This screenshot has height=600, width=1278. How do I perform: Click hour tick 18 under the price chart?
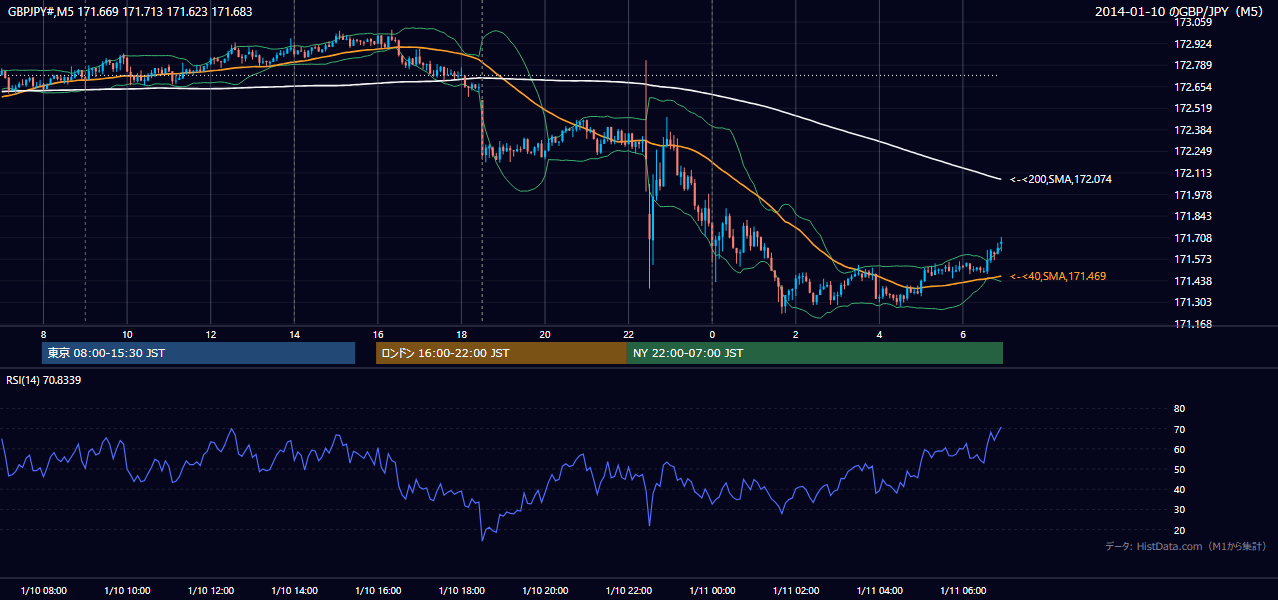tap(461, 334)
